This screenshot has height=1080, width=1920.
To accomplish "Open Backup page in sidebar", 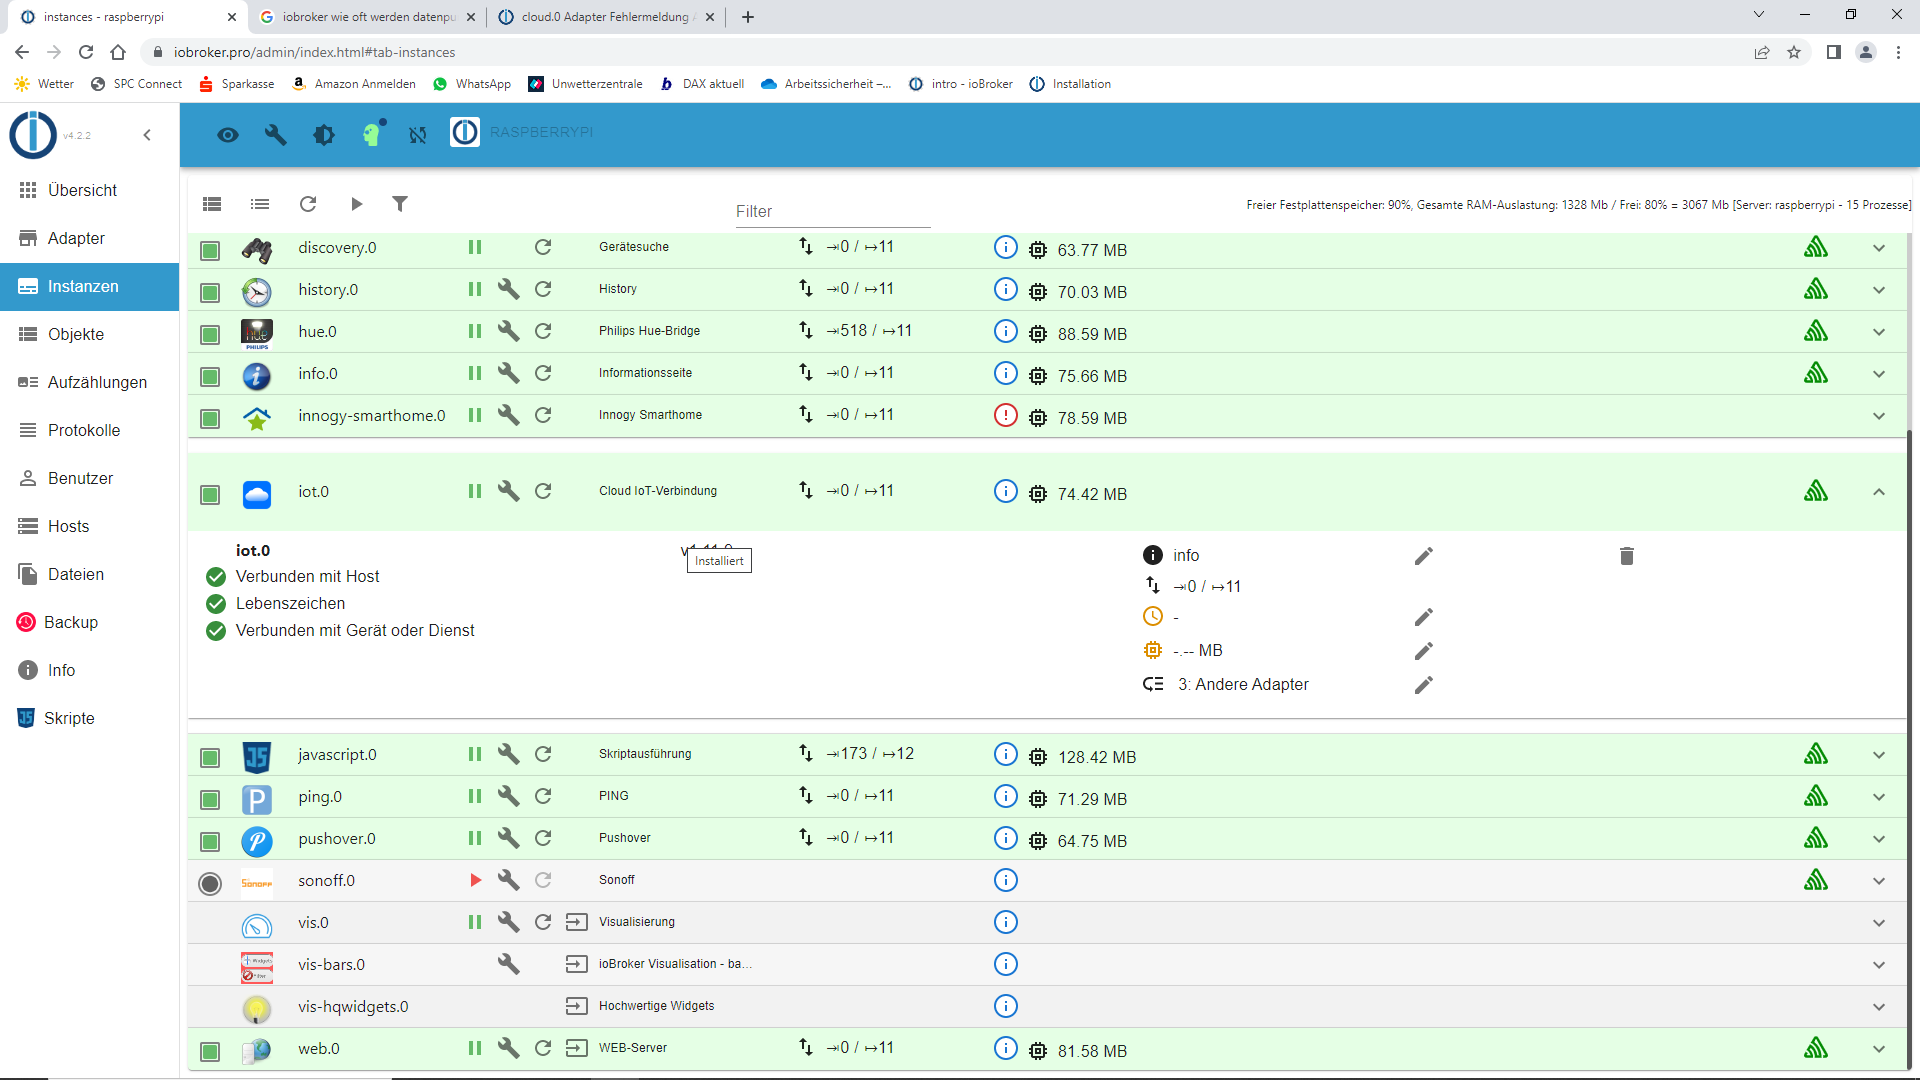I will (89, 622).
